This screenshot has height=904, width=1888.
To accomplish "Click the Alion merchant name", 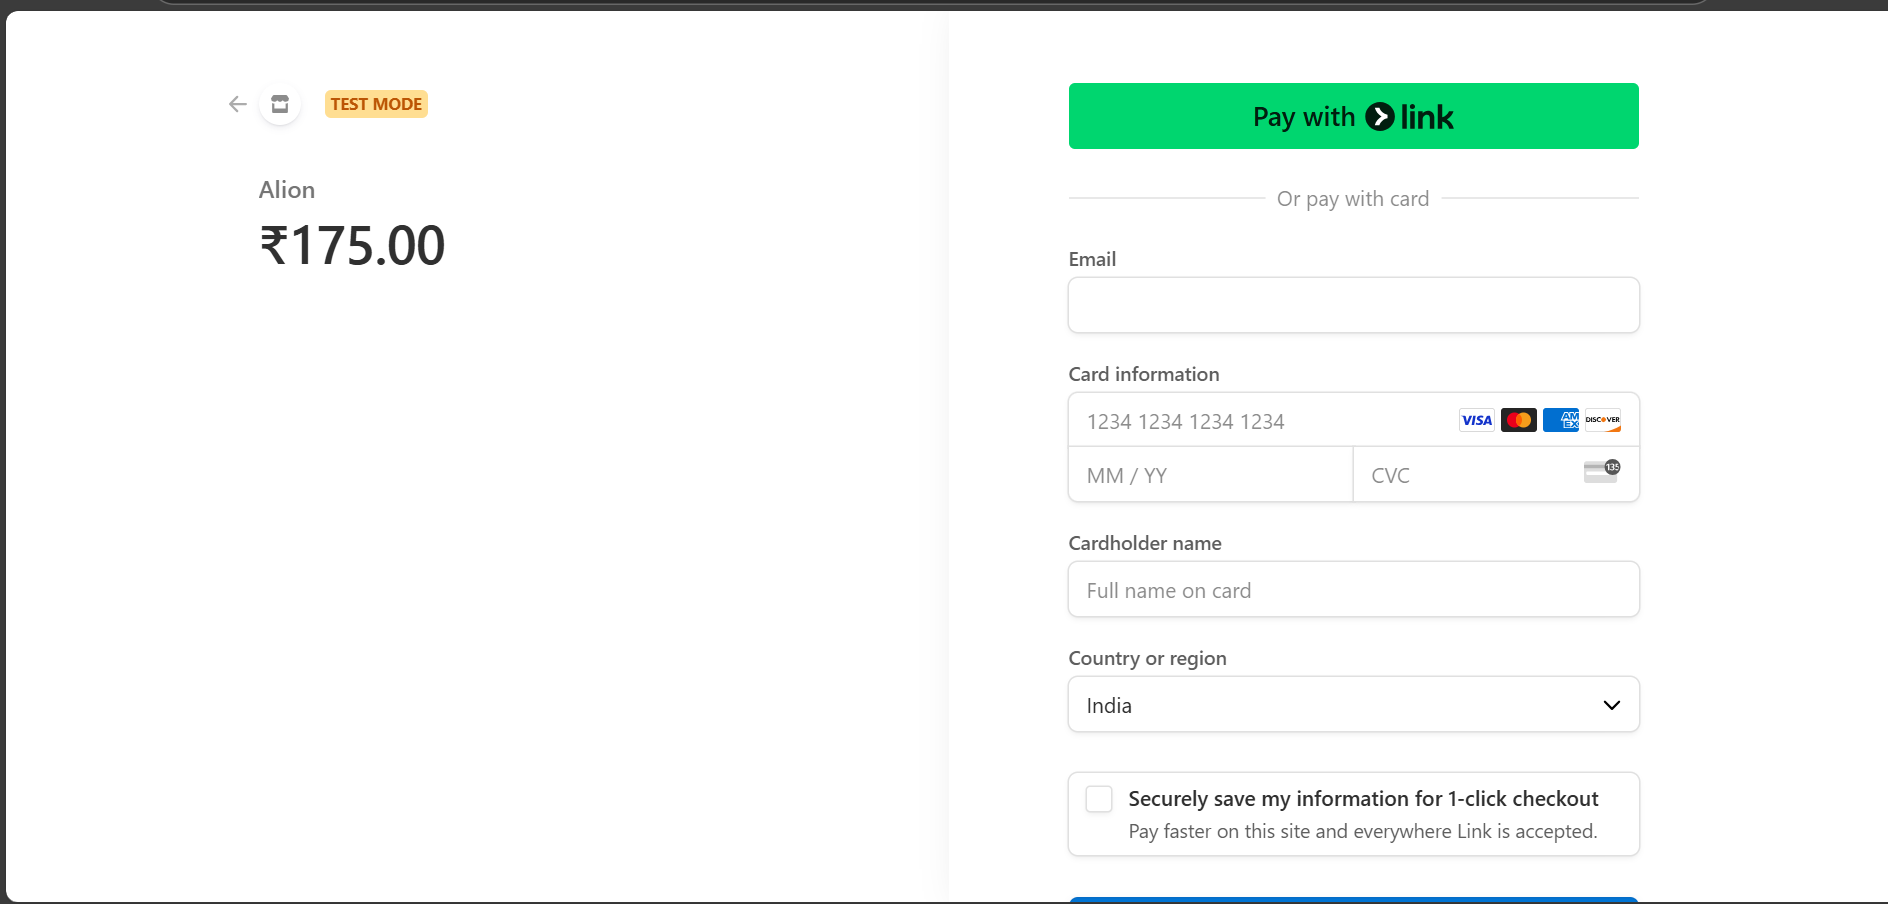I will tap(287, 190).
